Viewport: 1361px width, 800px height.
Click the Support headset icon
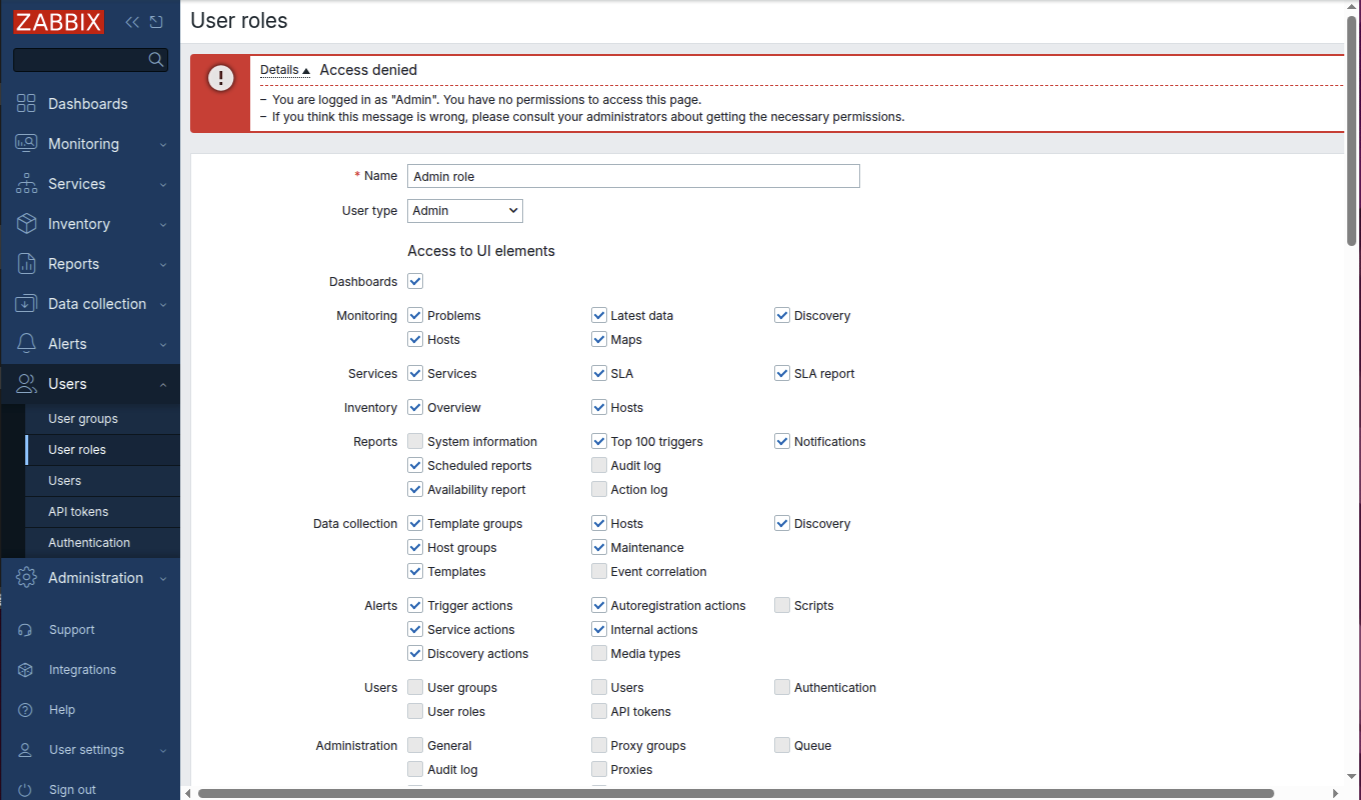click(x=26, y=630)
